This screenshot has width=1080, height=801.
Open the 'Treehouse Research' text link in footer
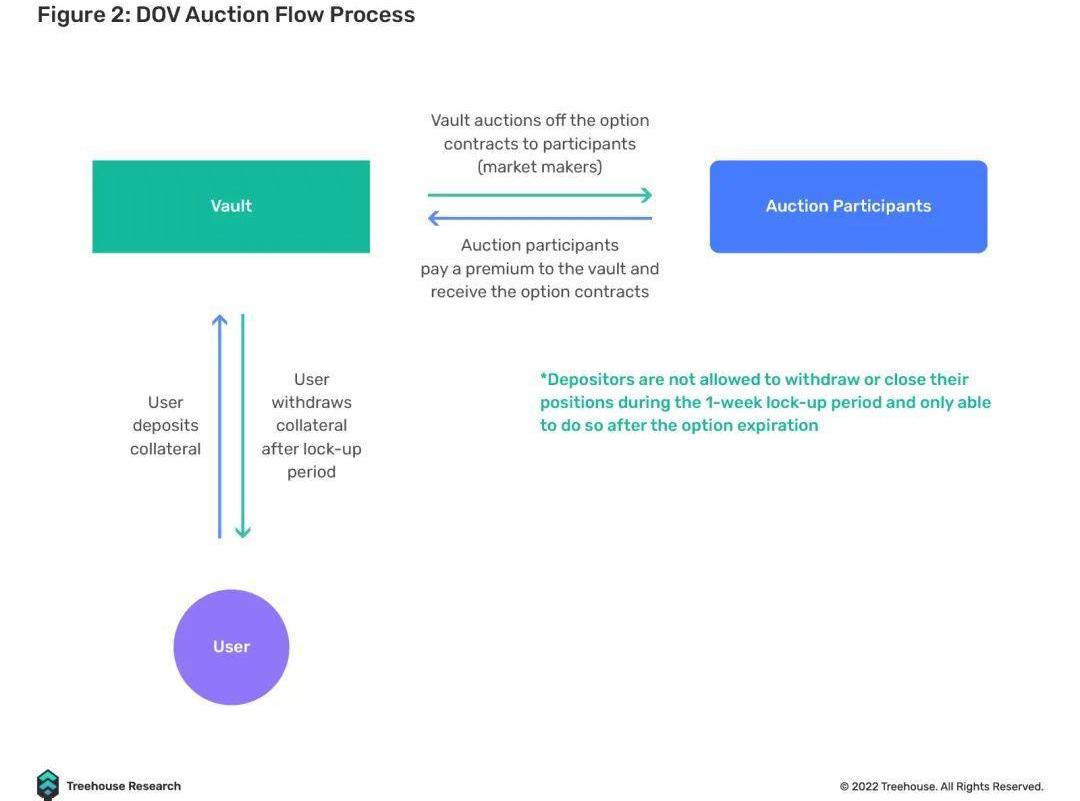point(123,786)
